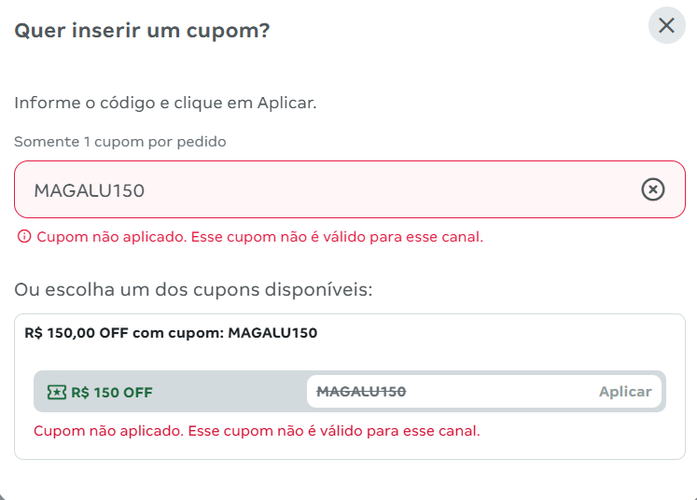The image size is (697, 500).
Task: Click the text Informe o código instruction
Action: coord(165,103)
